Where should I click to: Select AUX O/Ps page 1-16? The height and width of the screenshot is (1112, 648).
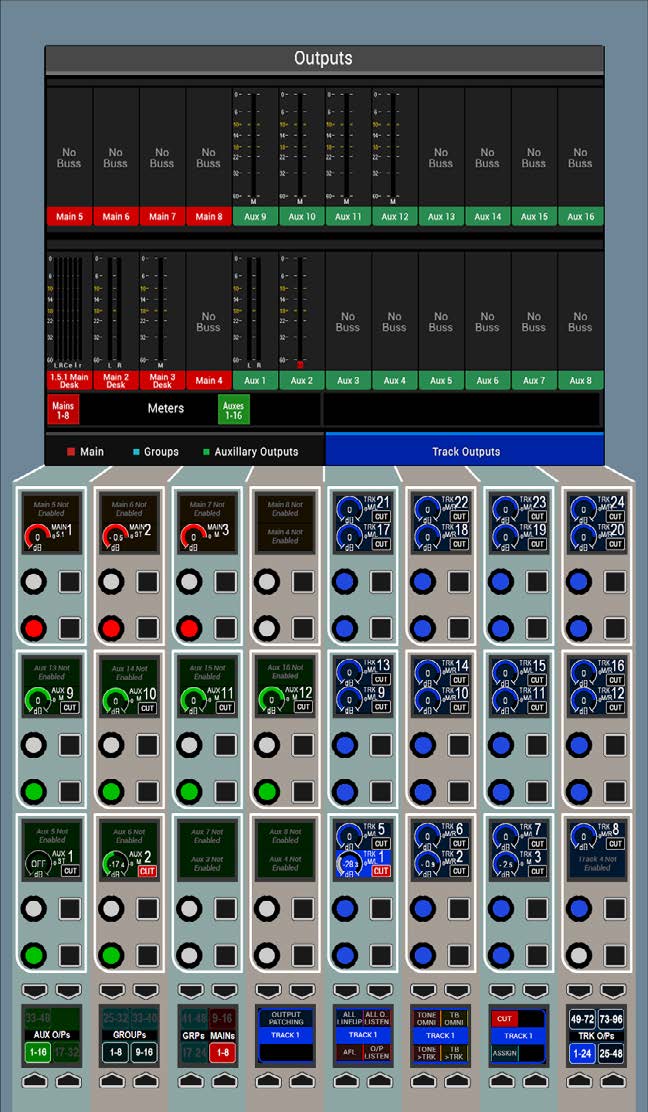click(38, 1052)
